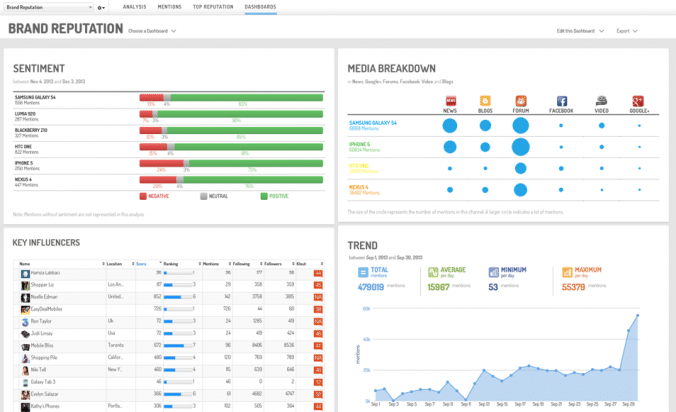Screen dimensions: 676x412
Task: Click the Maximum per day icon
Action: 567,272
